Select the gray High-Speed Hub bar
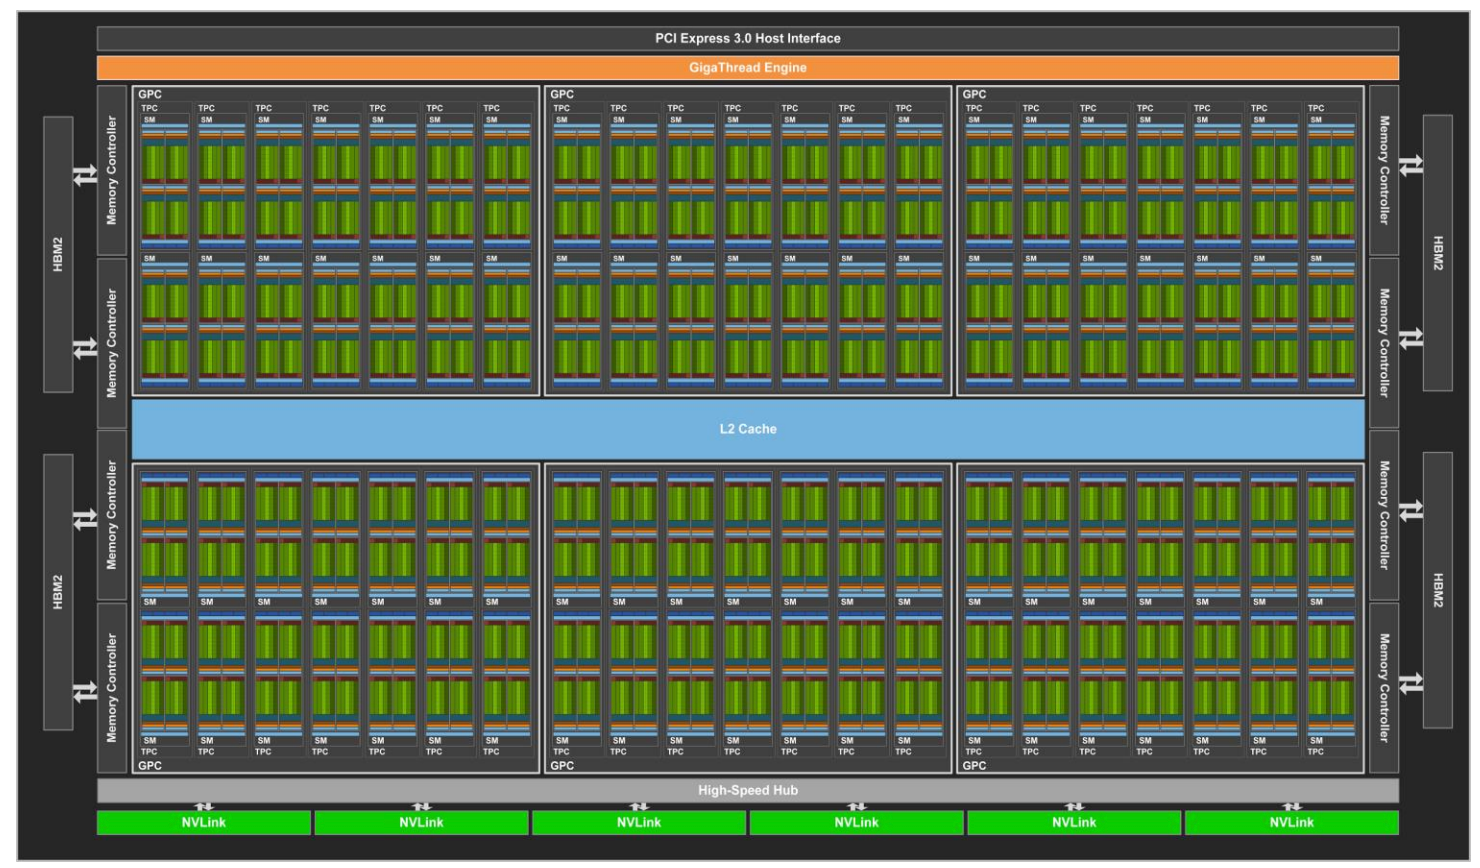 tap(747, 790)
